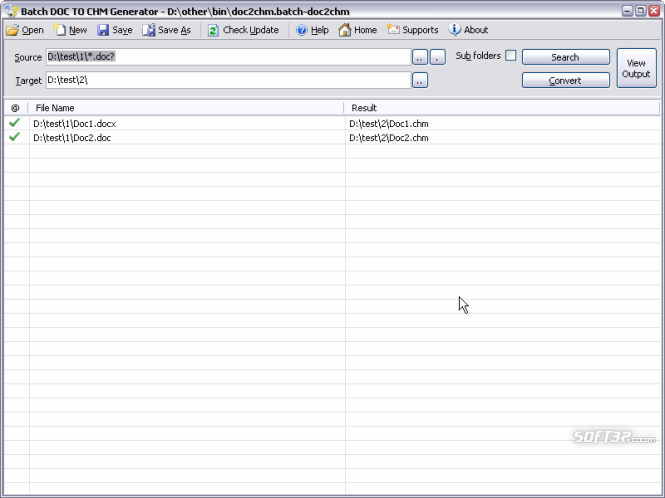
Task: Open the View Output button
Action: pyautogui.click(x=637, y=68)
